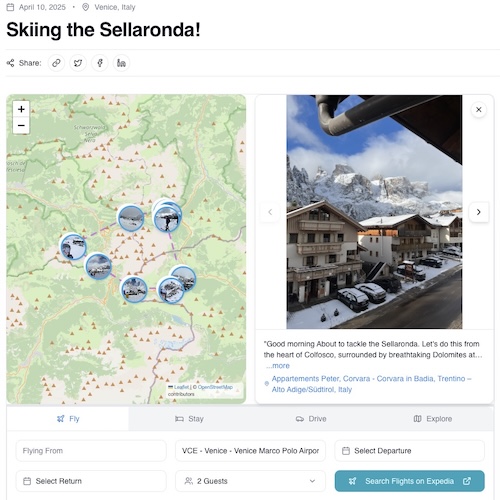Open the Select Departure date picker
The height and width of the screenshot is (500, 500).
[x=409, y=451]
